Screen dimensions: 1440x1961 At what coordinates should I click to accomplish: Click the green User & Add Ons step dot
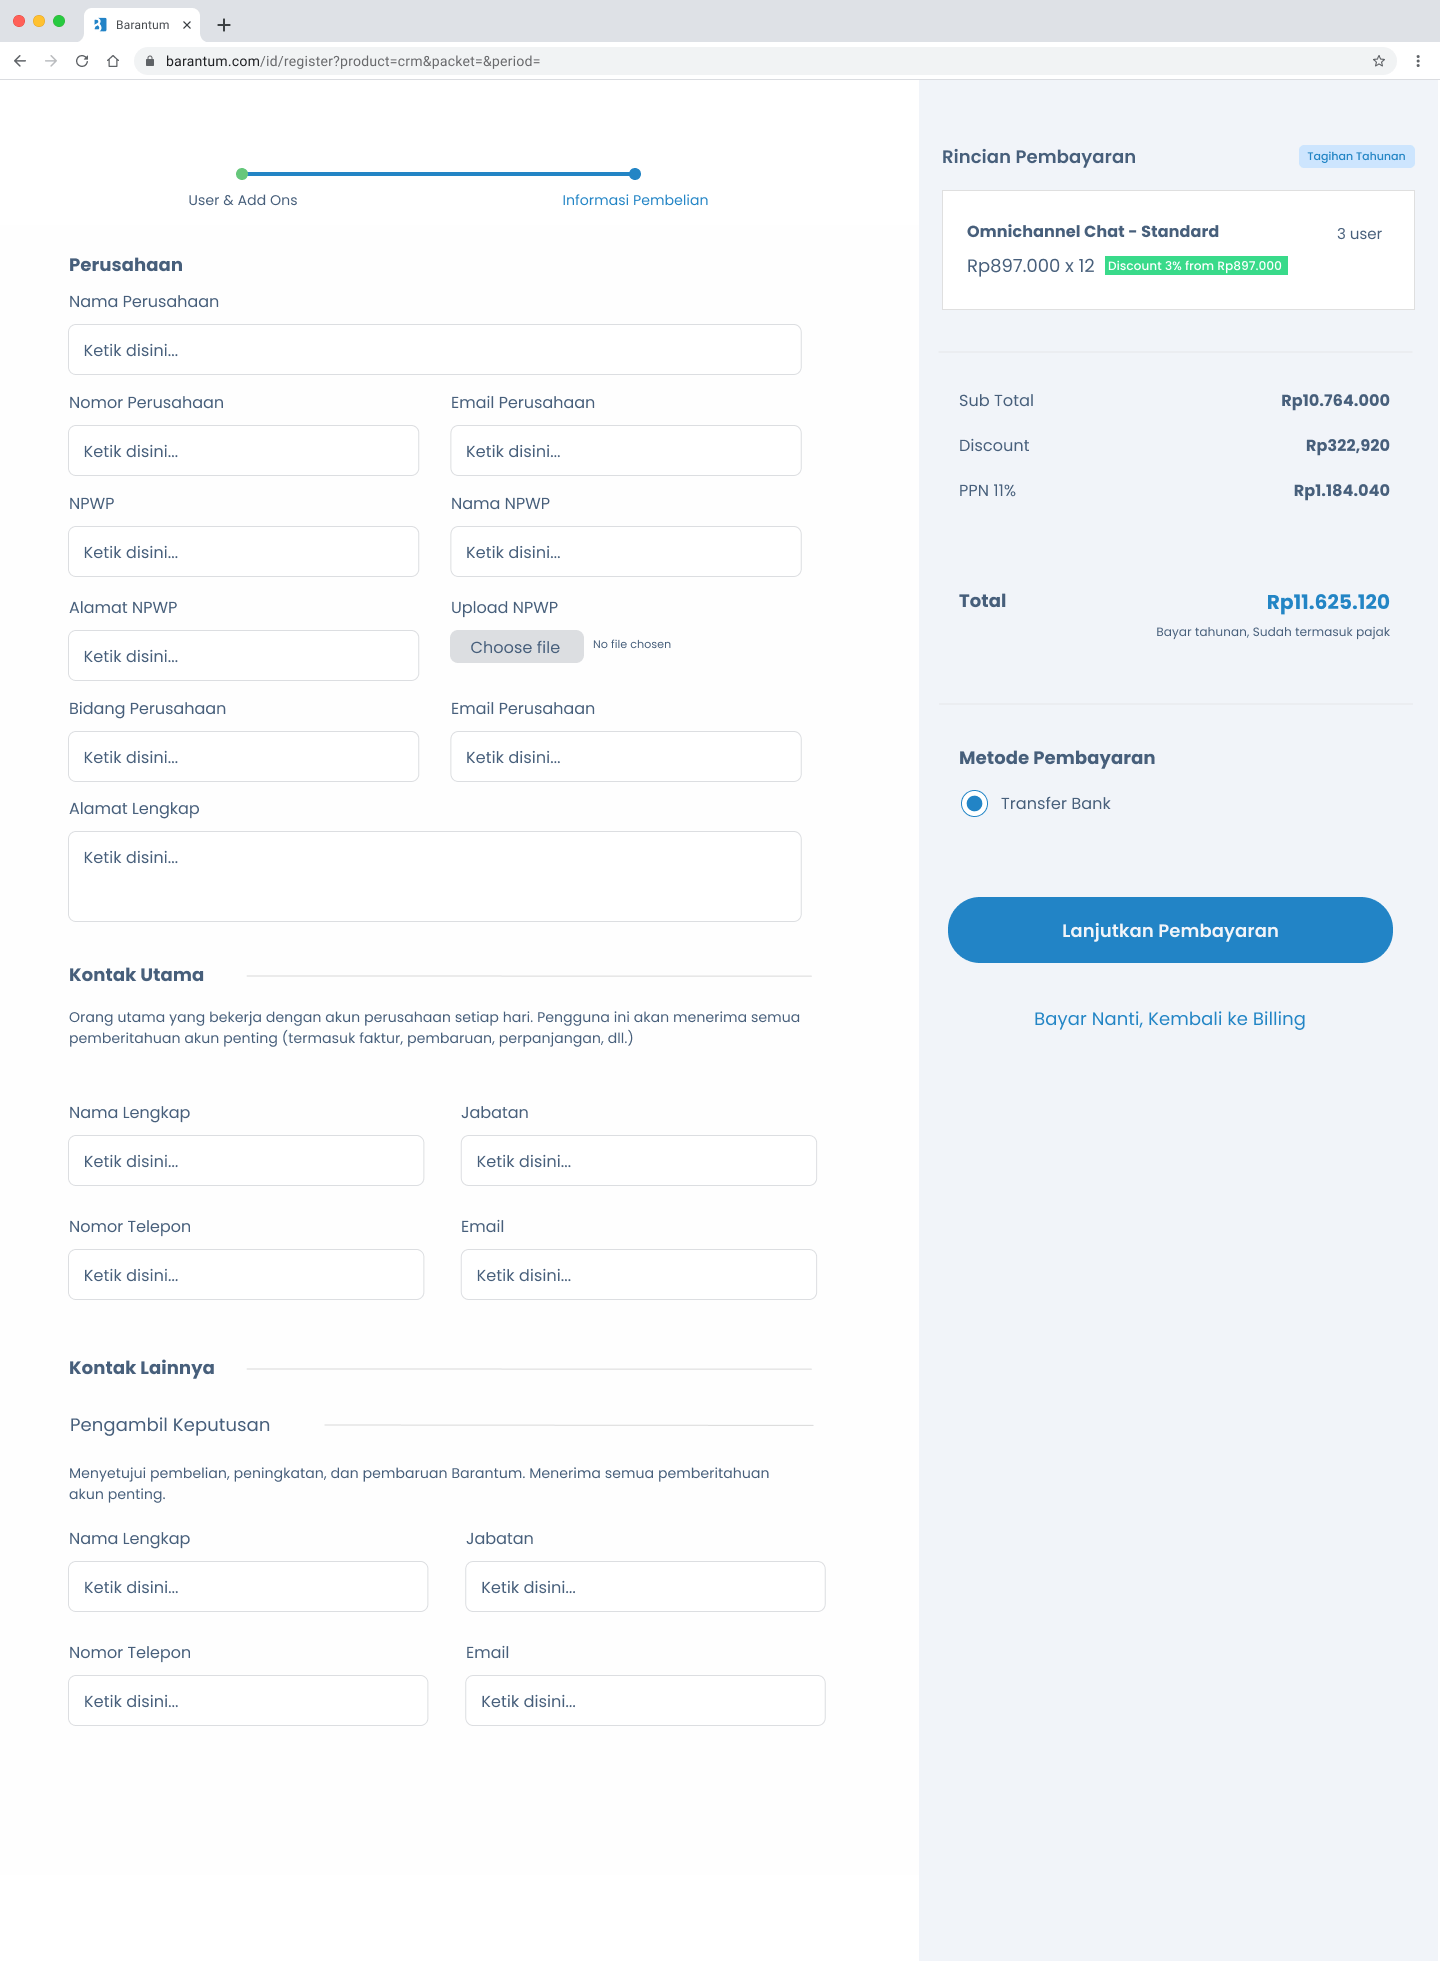click(x=242, y=174)
